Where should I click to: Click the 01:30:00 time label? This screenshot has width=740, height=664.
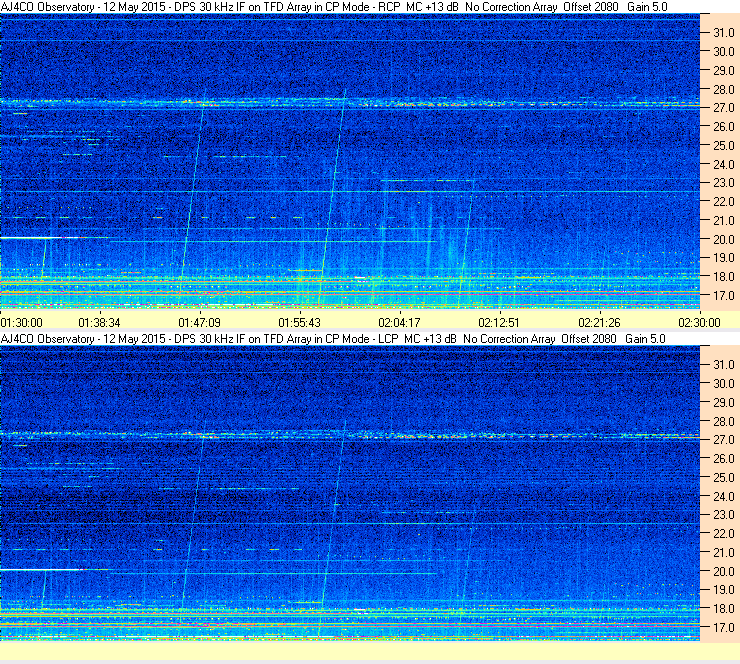coord(22,323)
